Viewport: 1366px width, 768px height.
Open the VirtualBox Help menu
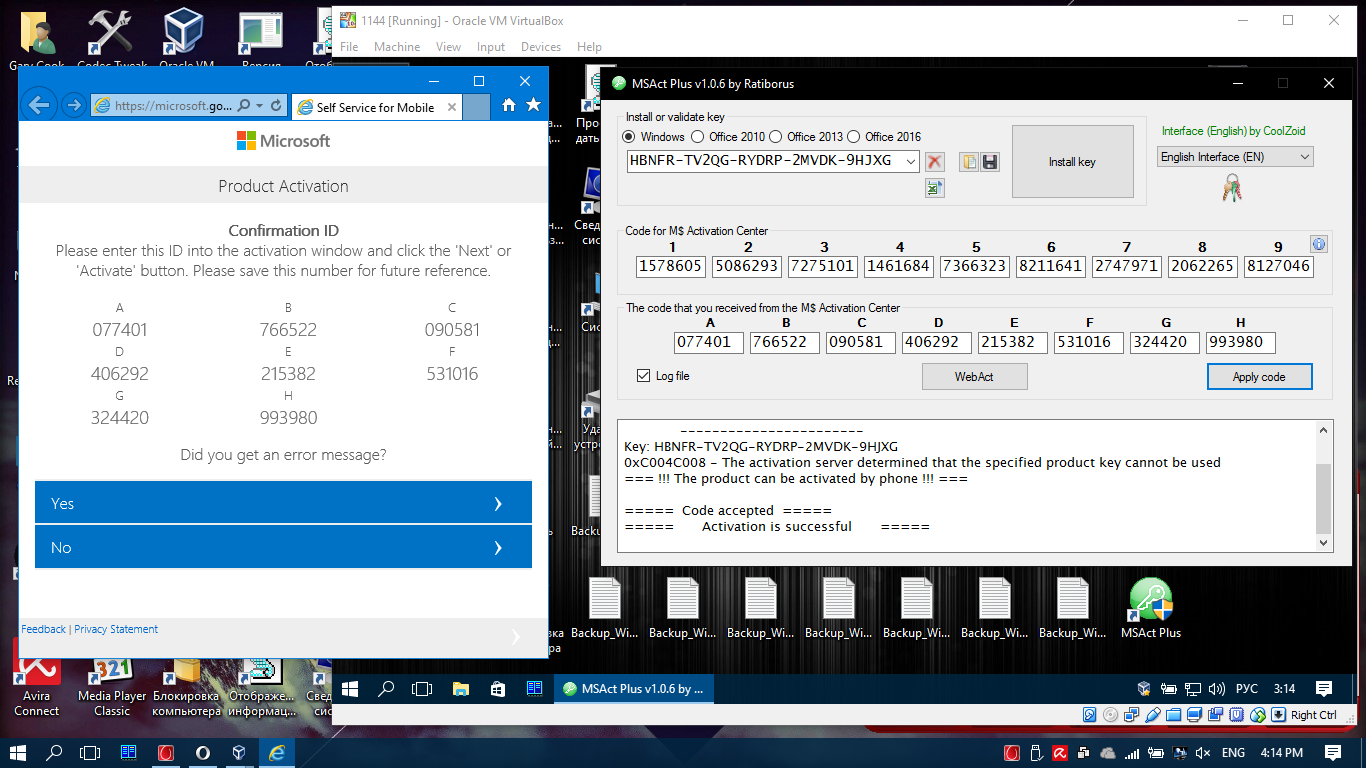tap(590, 47)
